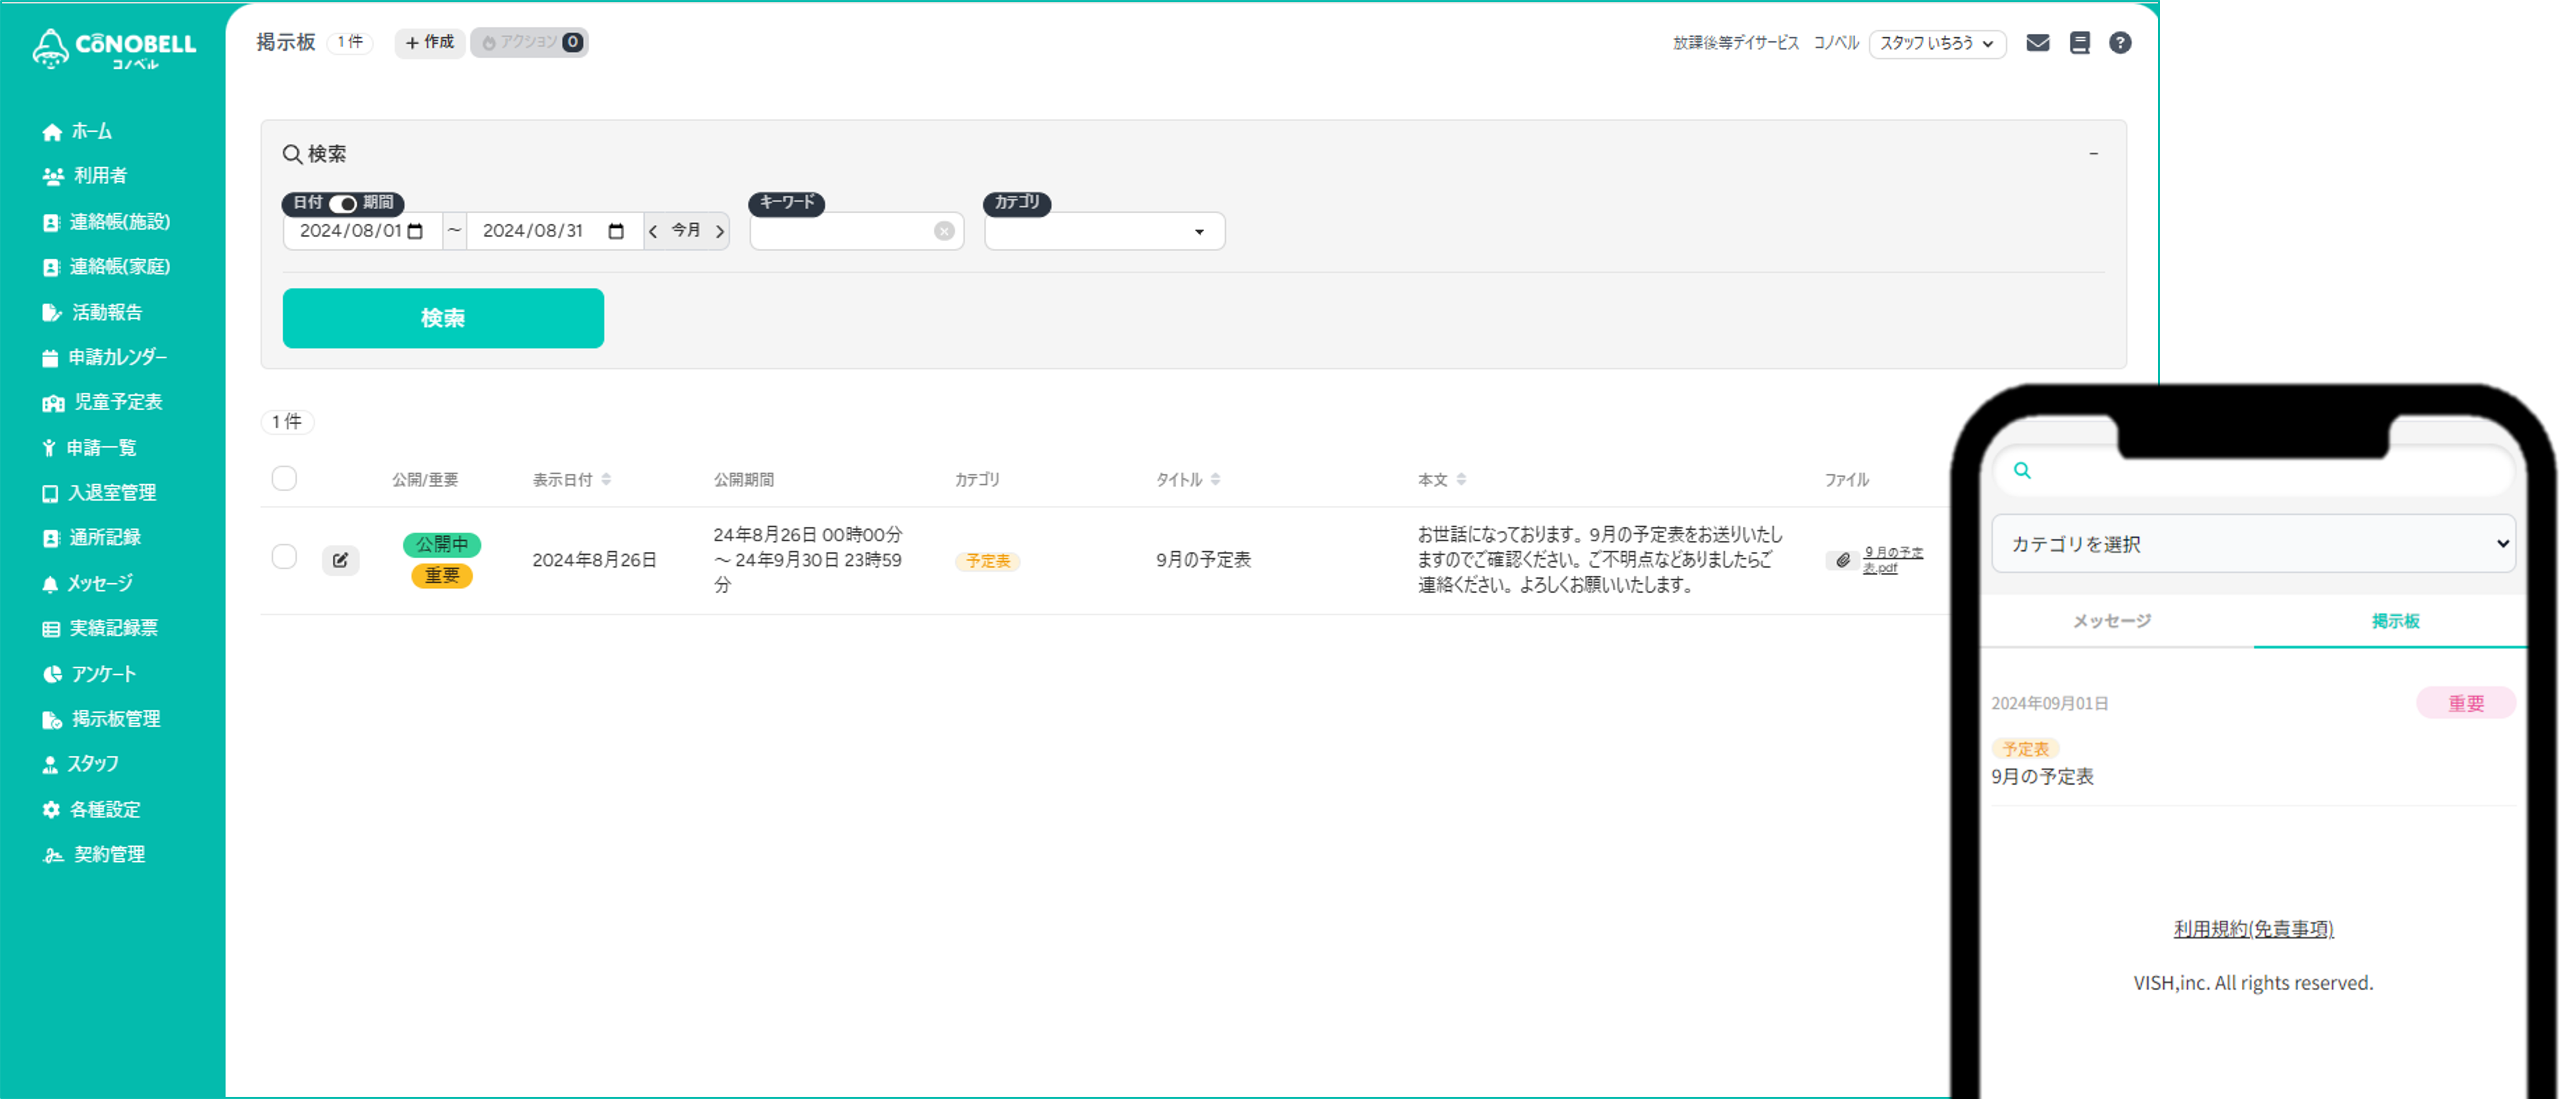The height and width of the screenshot is (1099, 2576).
Task: Switch to 掲示板 tab on phone
Action: pos(2395,621)
